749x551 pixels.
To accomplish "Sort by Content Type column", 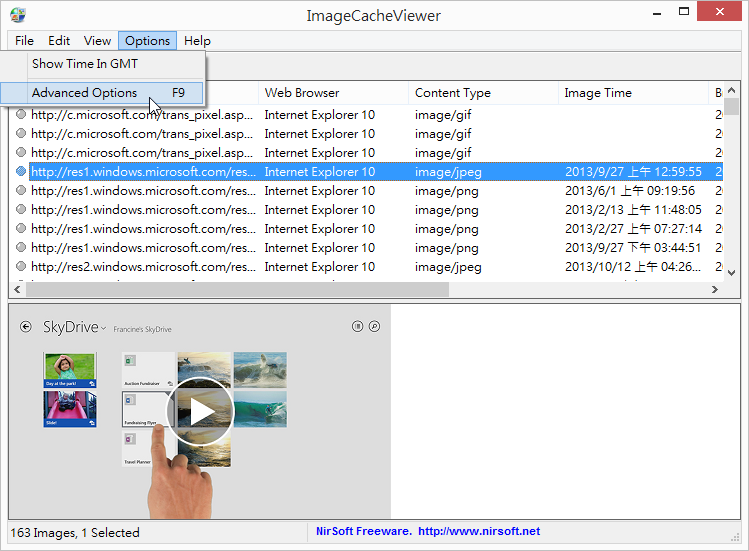I will 483,93.
